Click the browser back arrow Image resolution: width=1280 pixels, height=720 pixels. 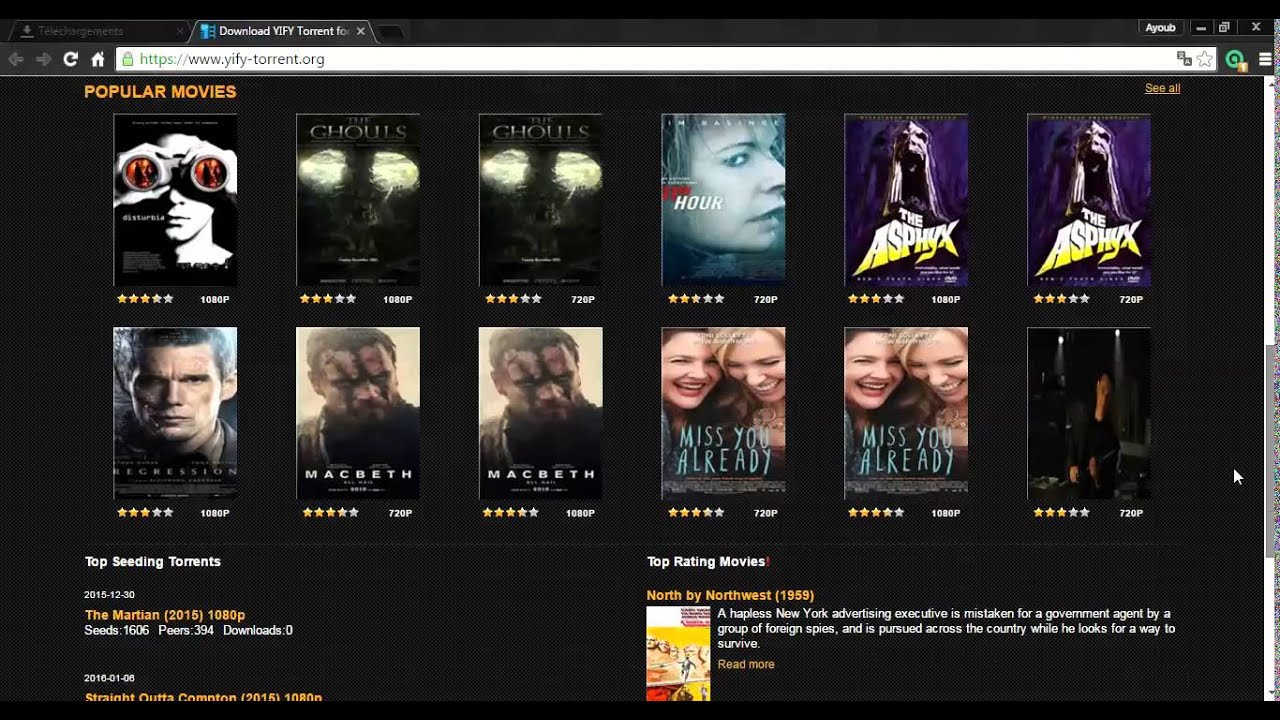click(x=16, y=59)
